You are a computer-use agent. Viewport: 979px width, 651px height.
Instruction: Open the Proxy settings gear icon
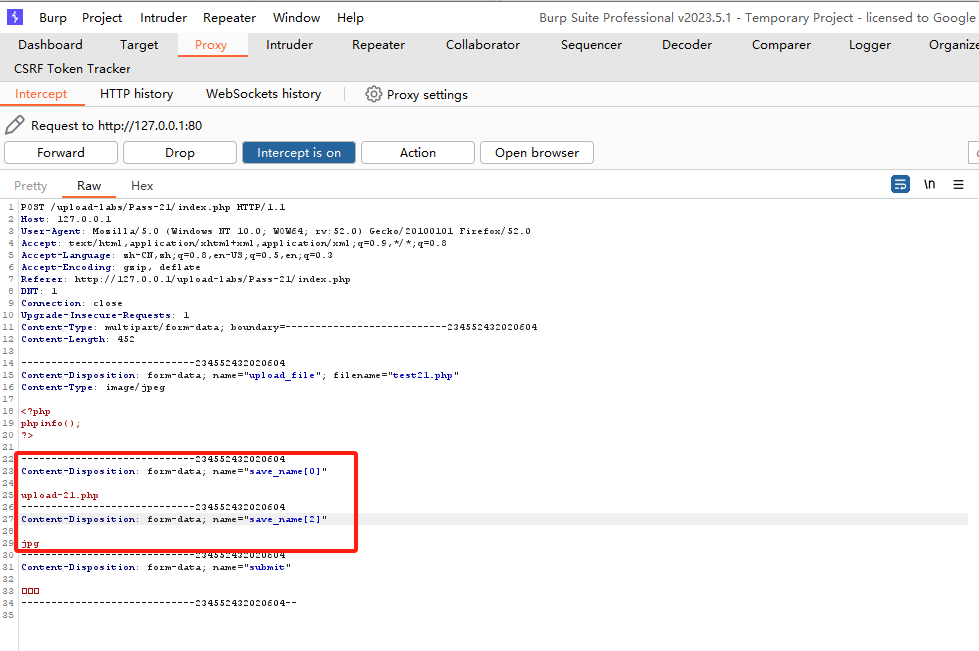(x=373, y=94)
